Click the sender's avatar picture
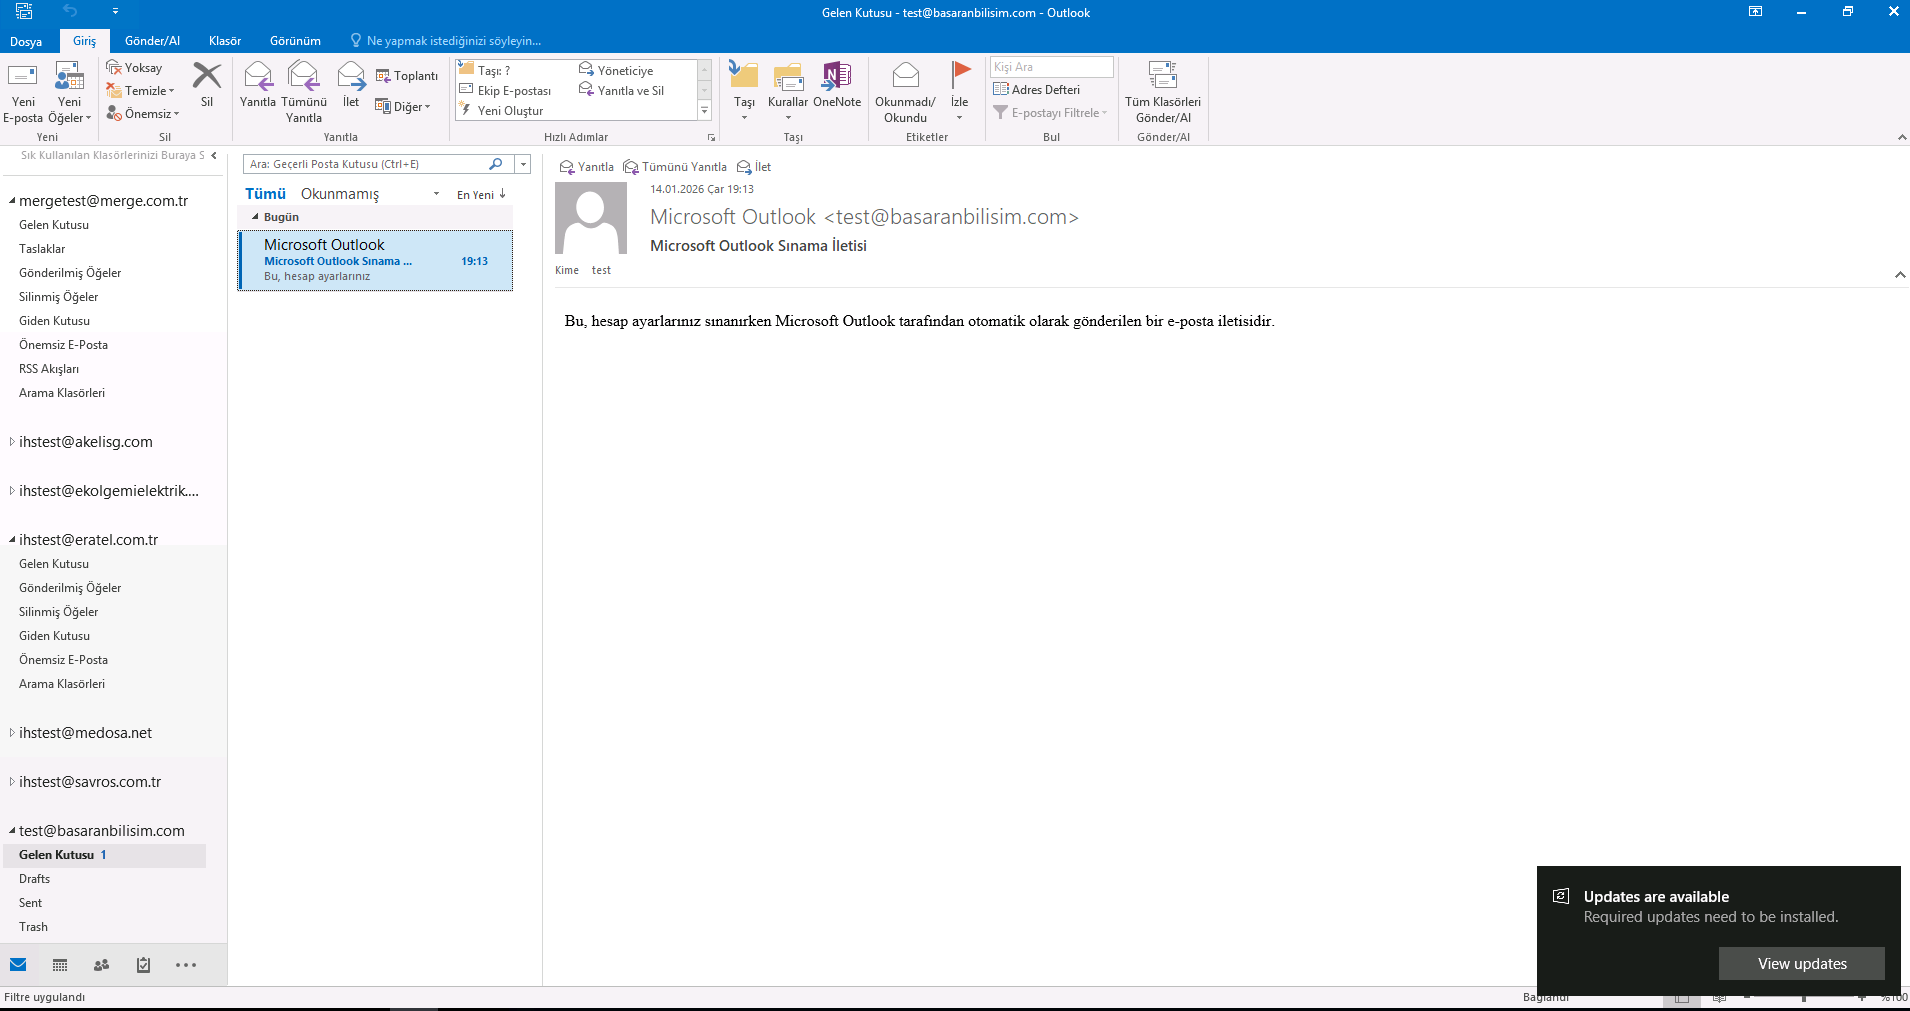Image resolution: width=1910 pixels, height=1011 pixels. click(591, 218)
